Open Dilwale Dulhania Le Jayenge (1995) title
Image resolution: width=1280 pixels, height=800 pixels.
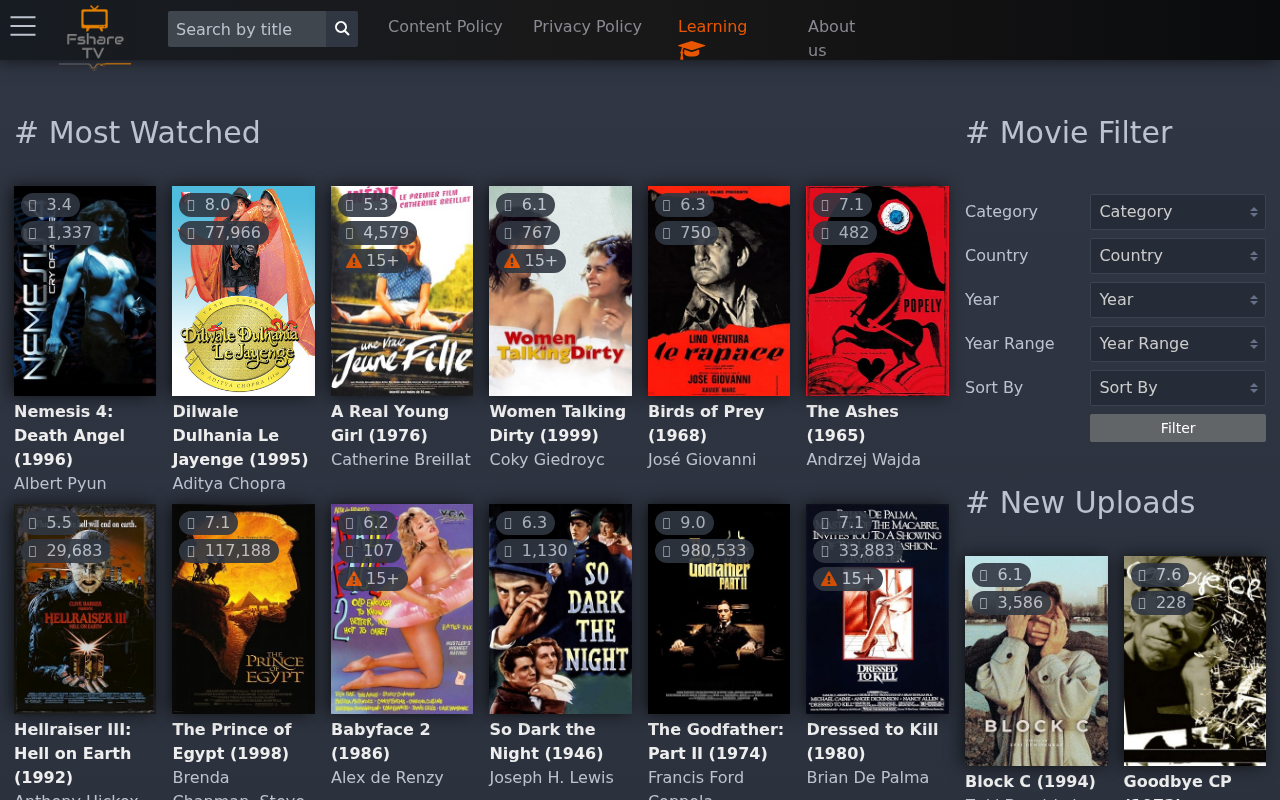pos(240,435)
